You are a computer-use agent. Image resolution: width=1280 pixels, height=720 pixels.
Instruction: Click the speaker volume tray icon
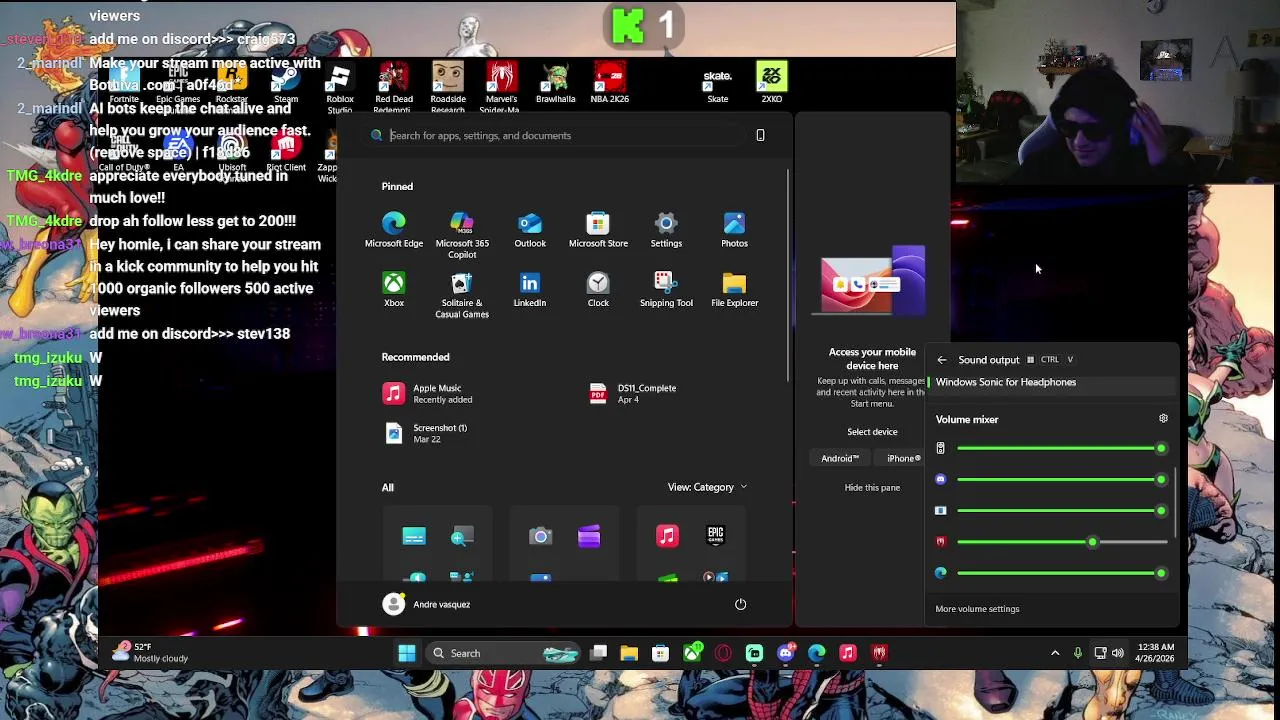[1117, 653]
